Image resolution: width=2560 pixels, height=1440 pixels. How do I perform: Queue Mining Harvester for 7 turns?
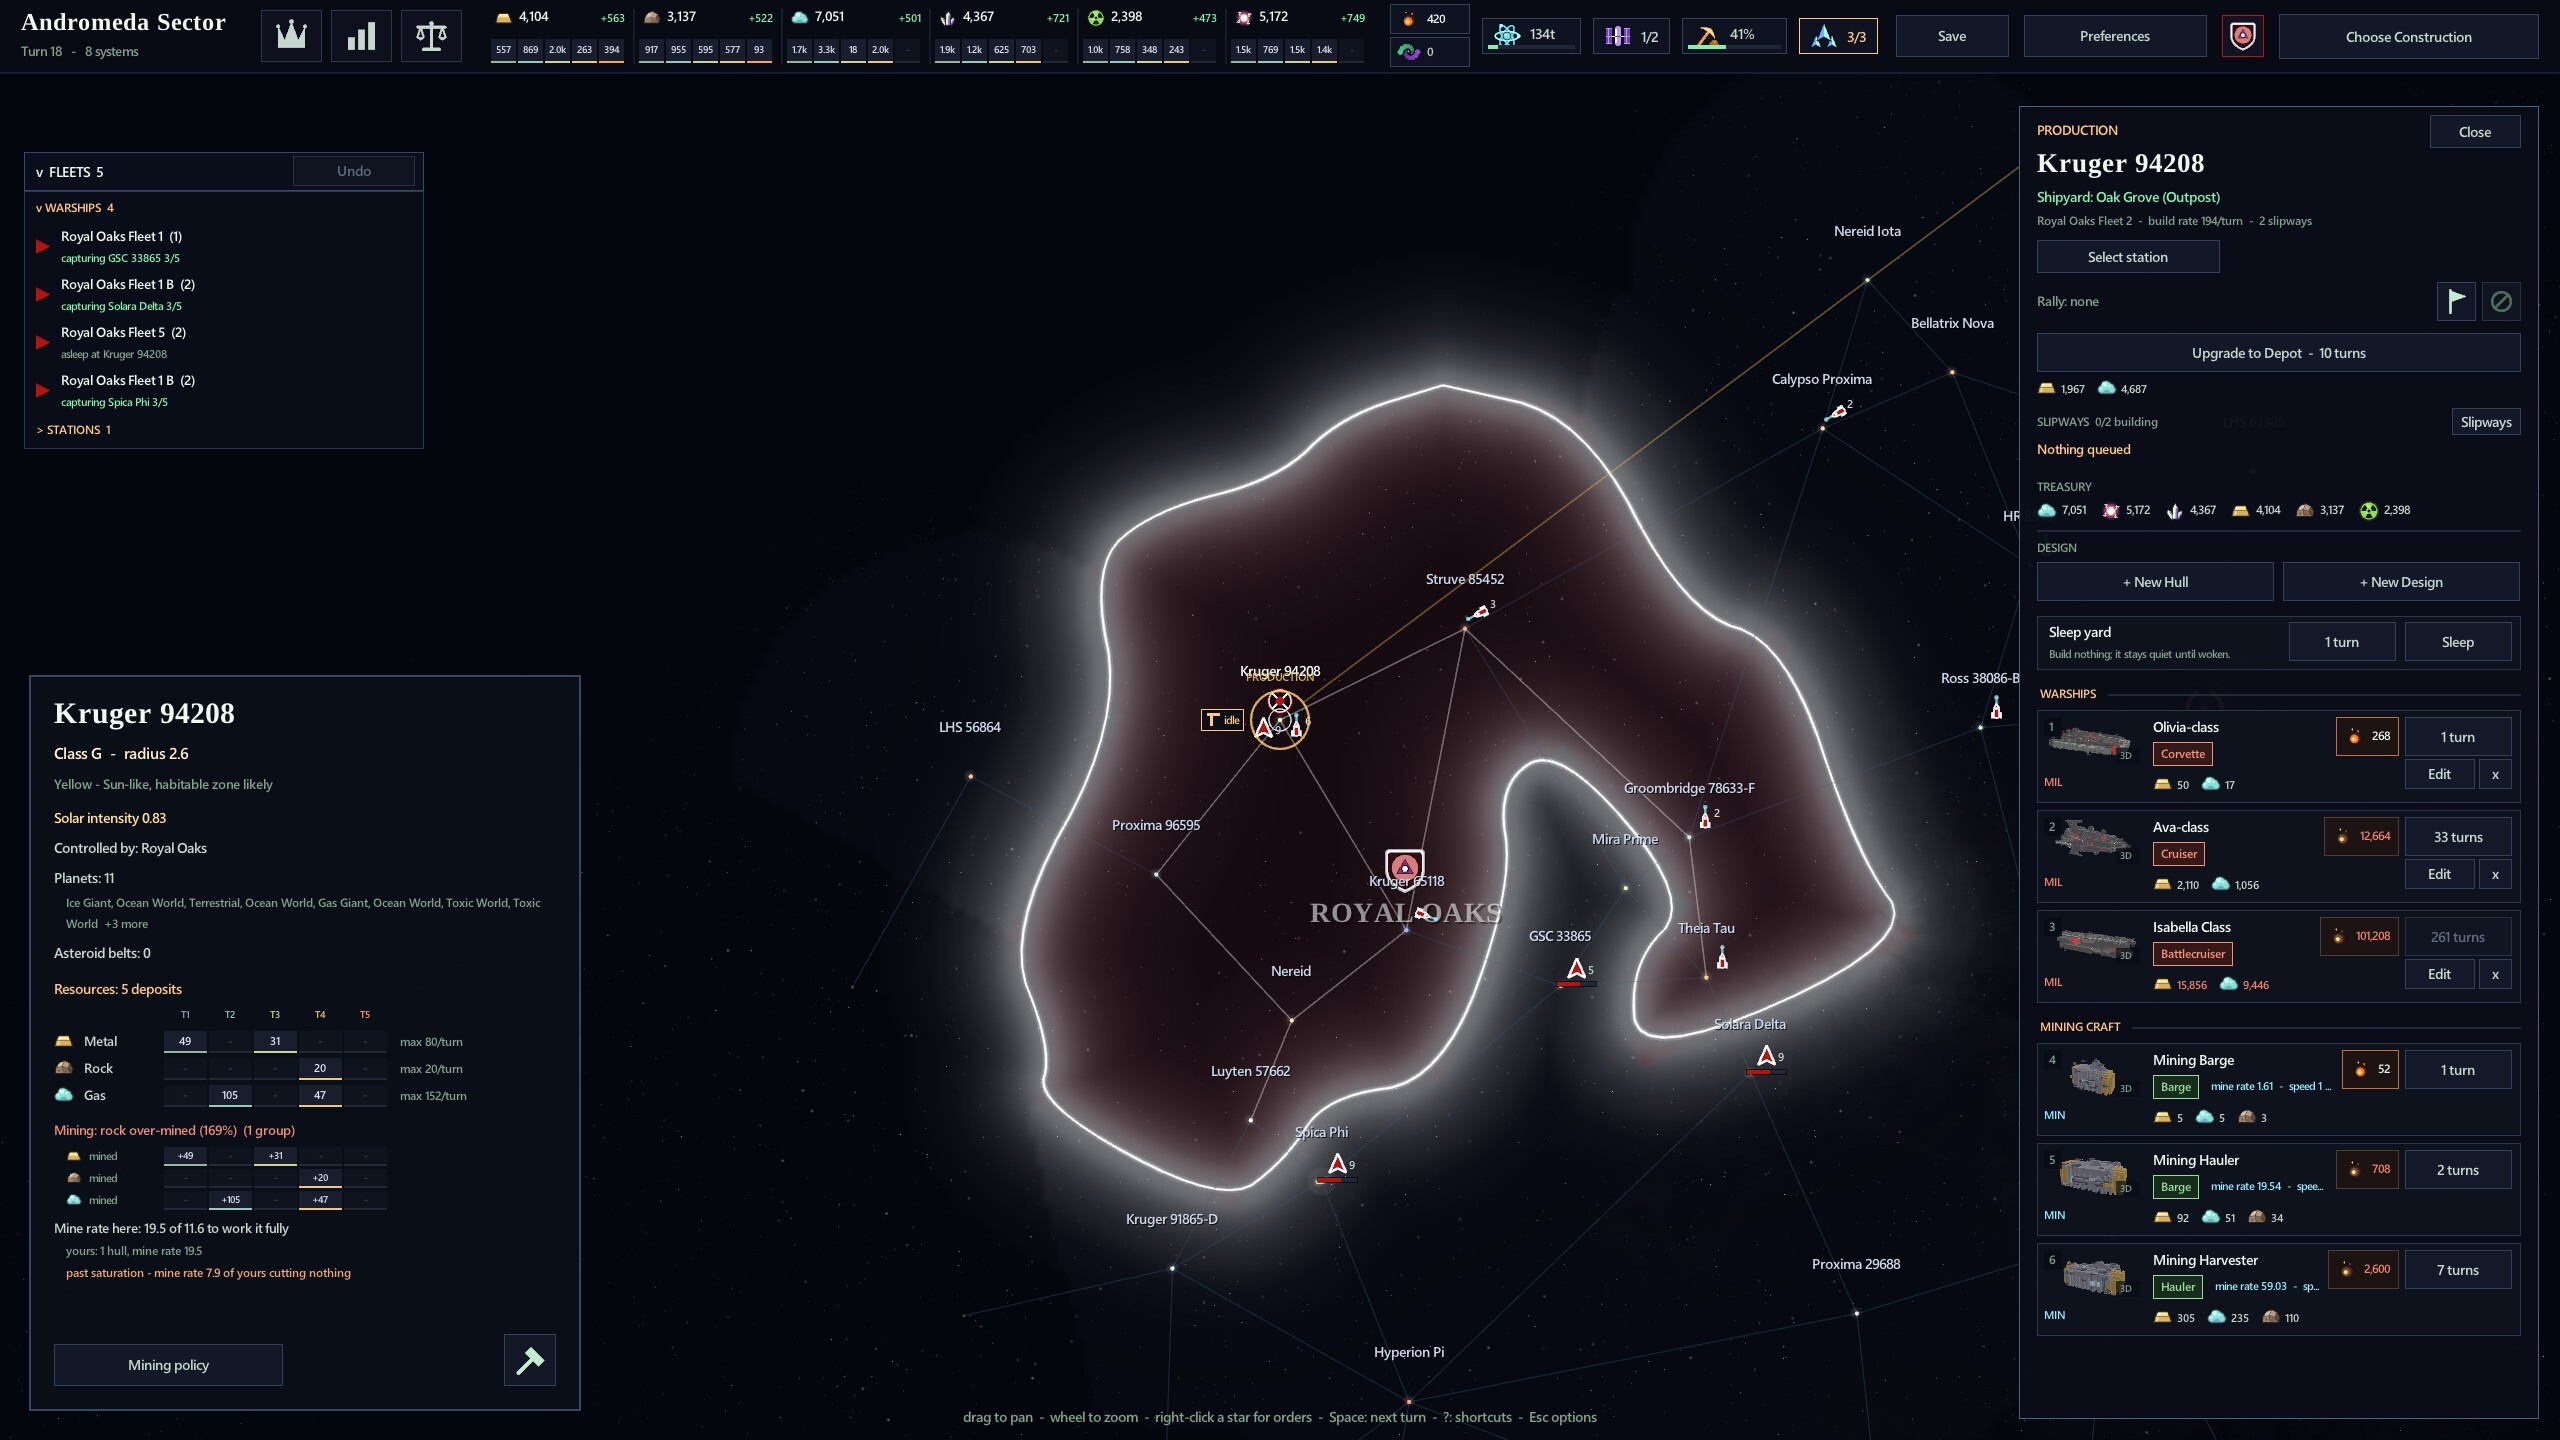coord(2458,1270)
